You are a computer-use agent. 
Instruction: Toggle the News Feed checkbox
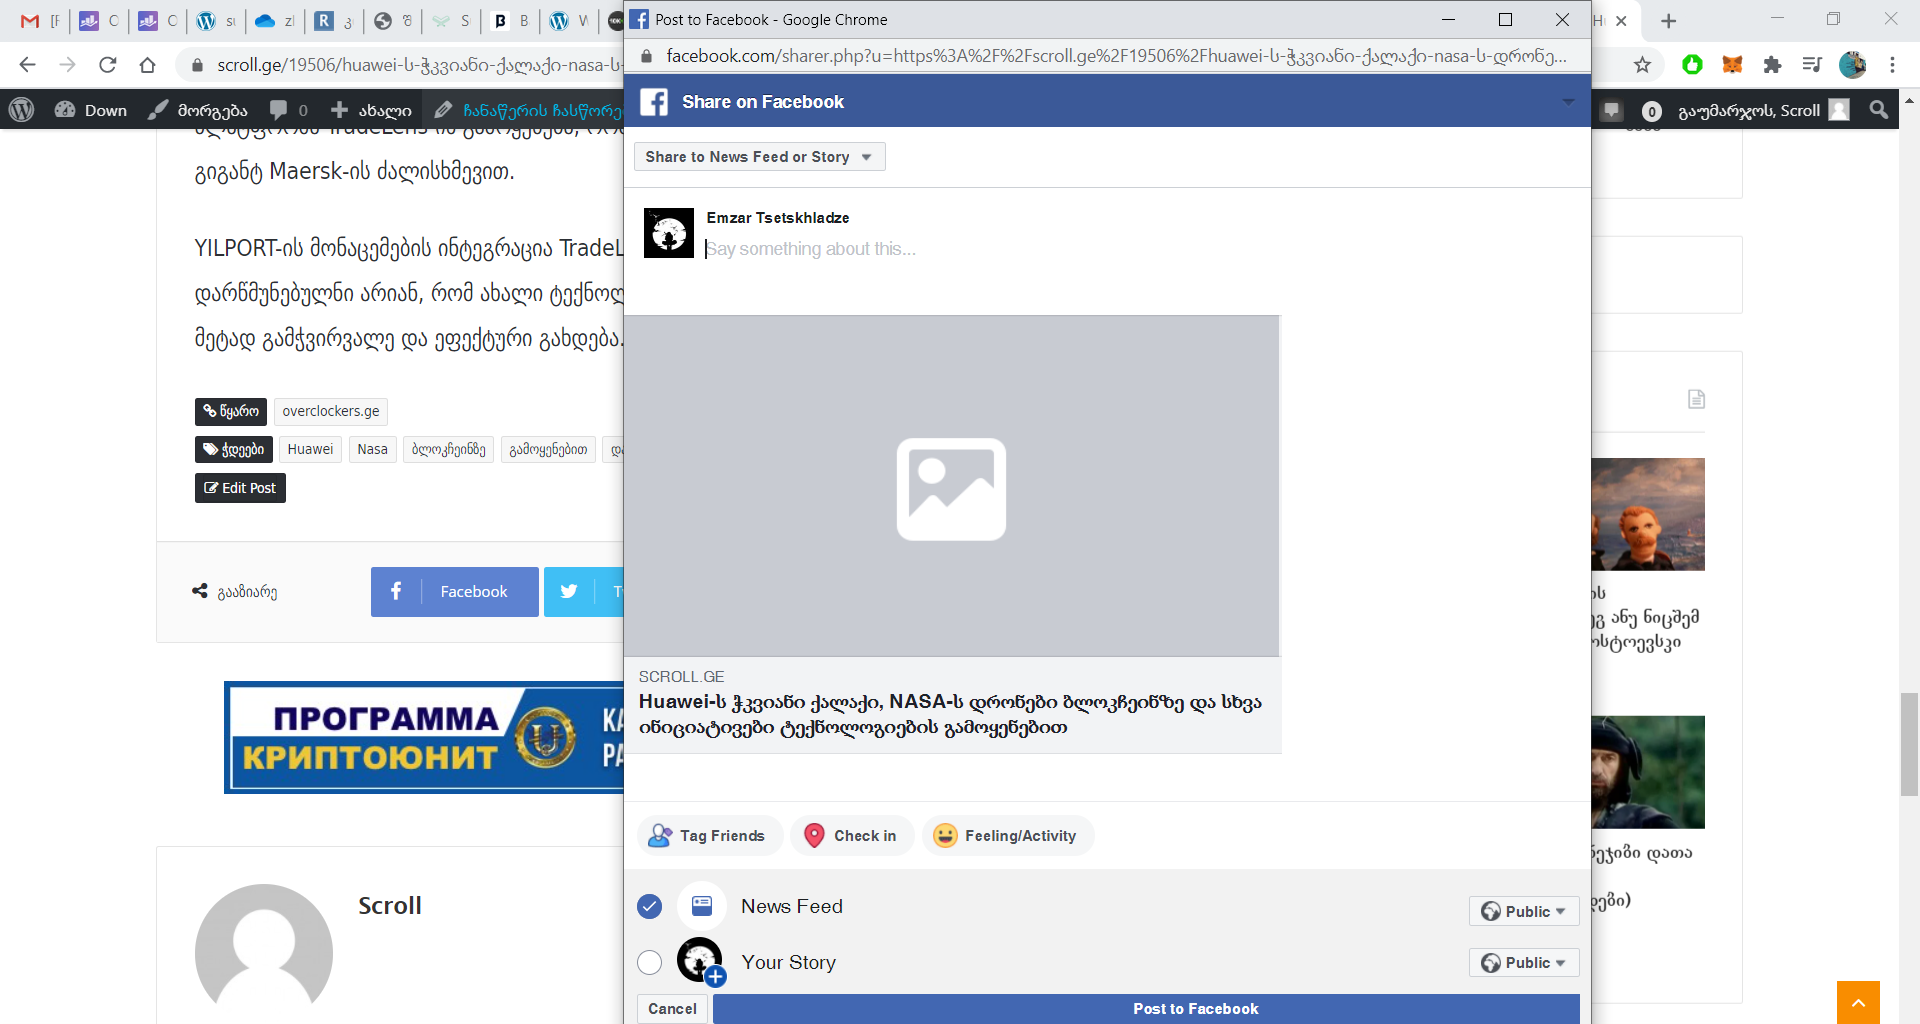(649, 907)
